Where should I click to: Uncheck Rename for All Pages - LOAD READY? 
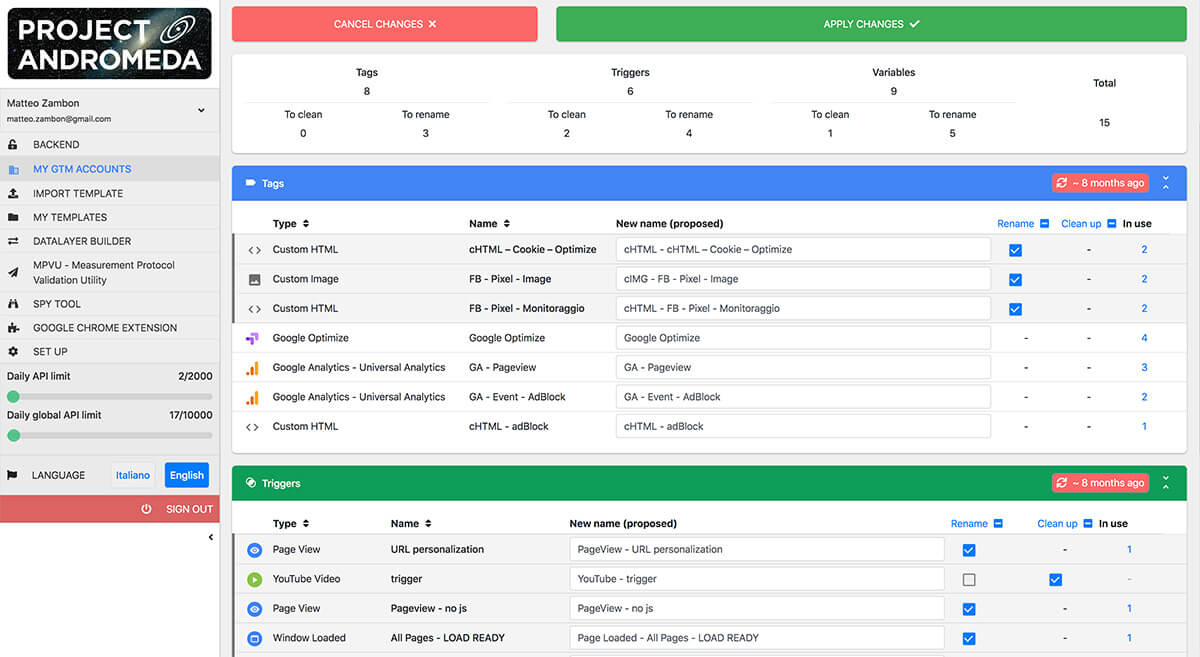968,638
